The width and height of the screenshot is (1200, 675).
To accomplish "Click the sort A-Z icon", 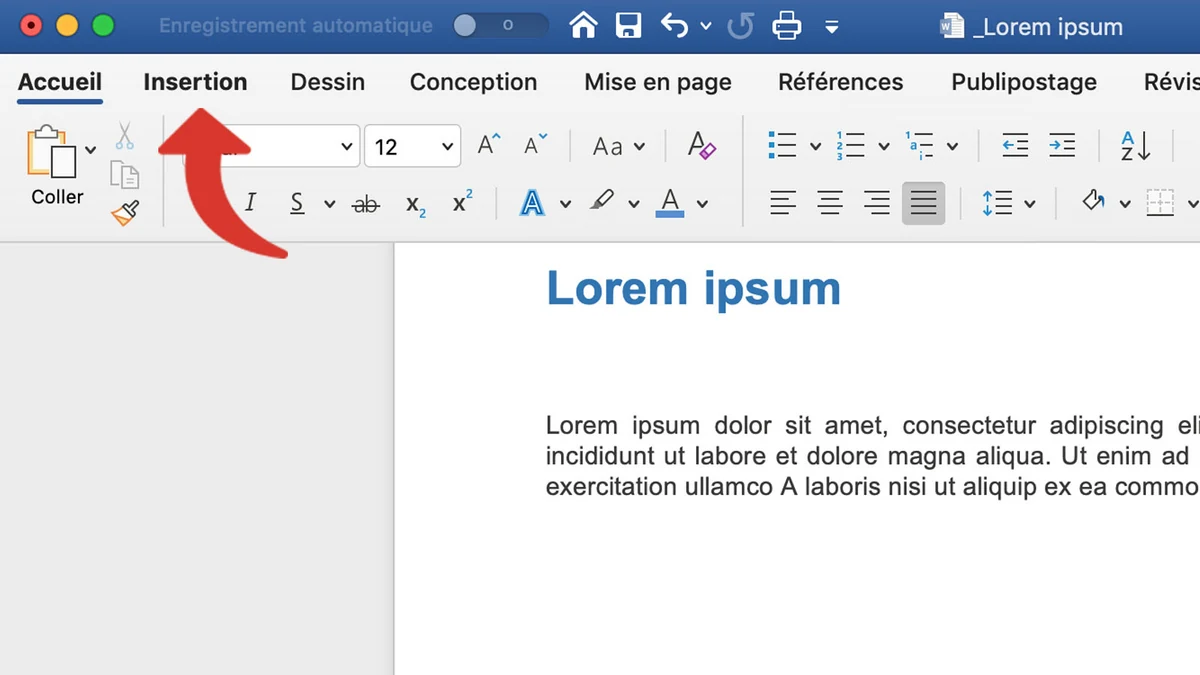I will [x=1134, y=145].
